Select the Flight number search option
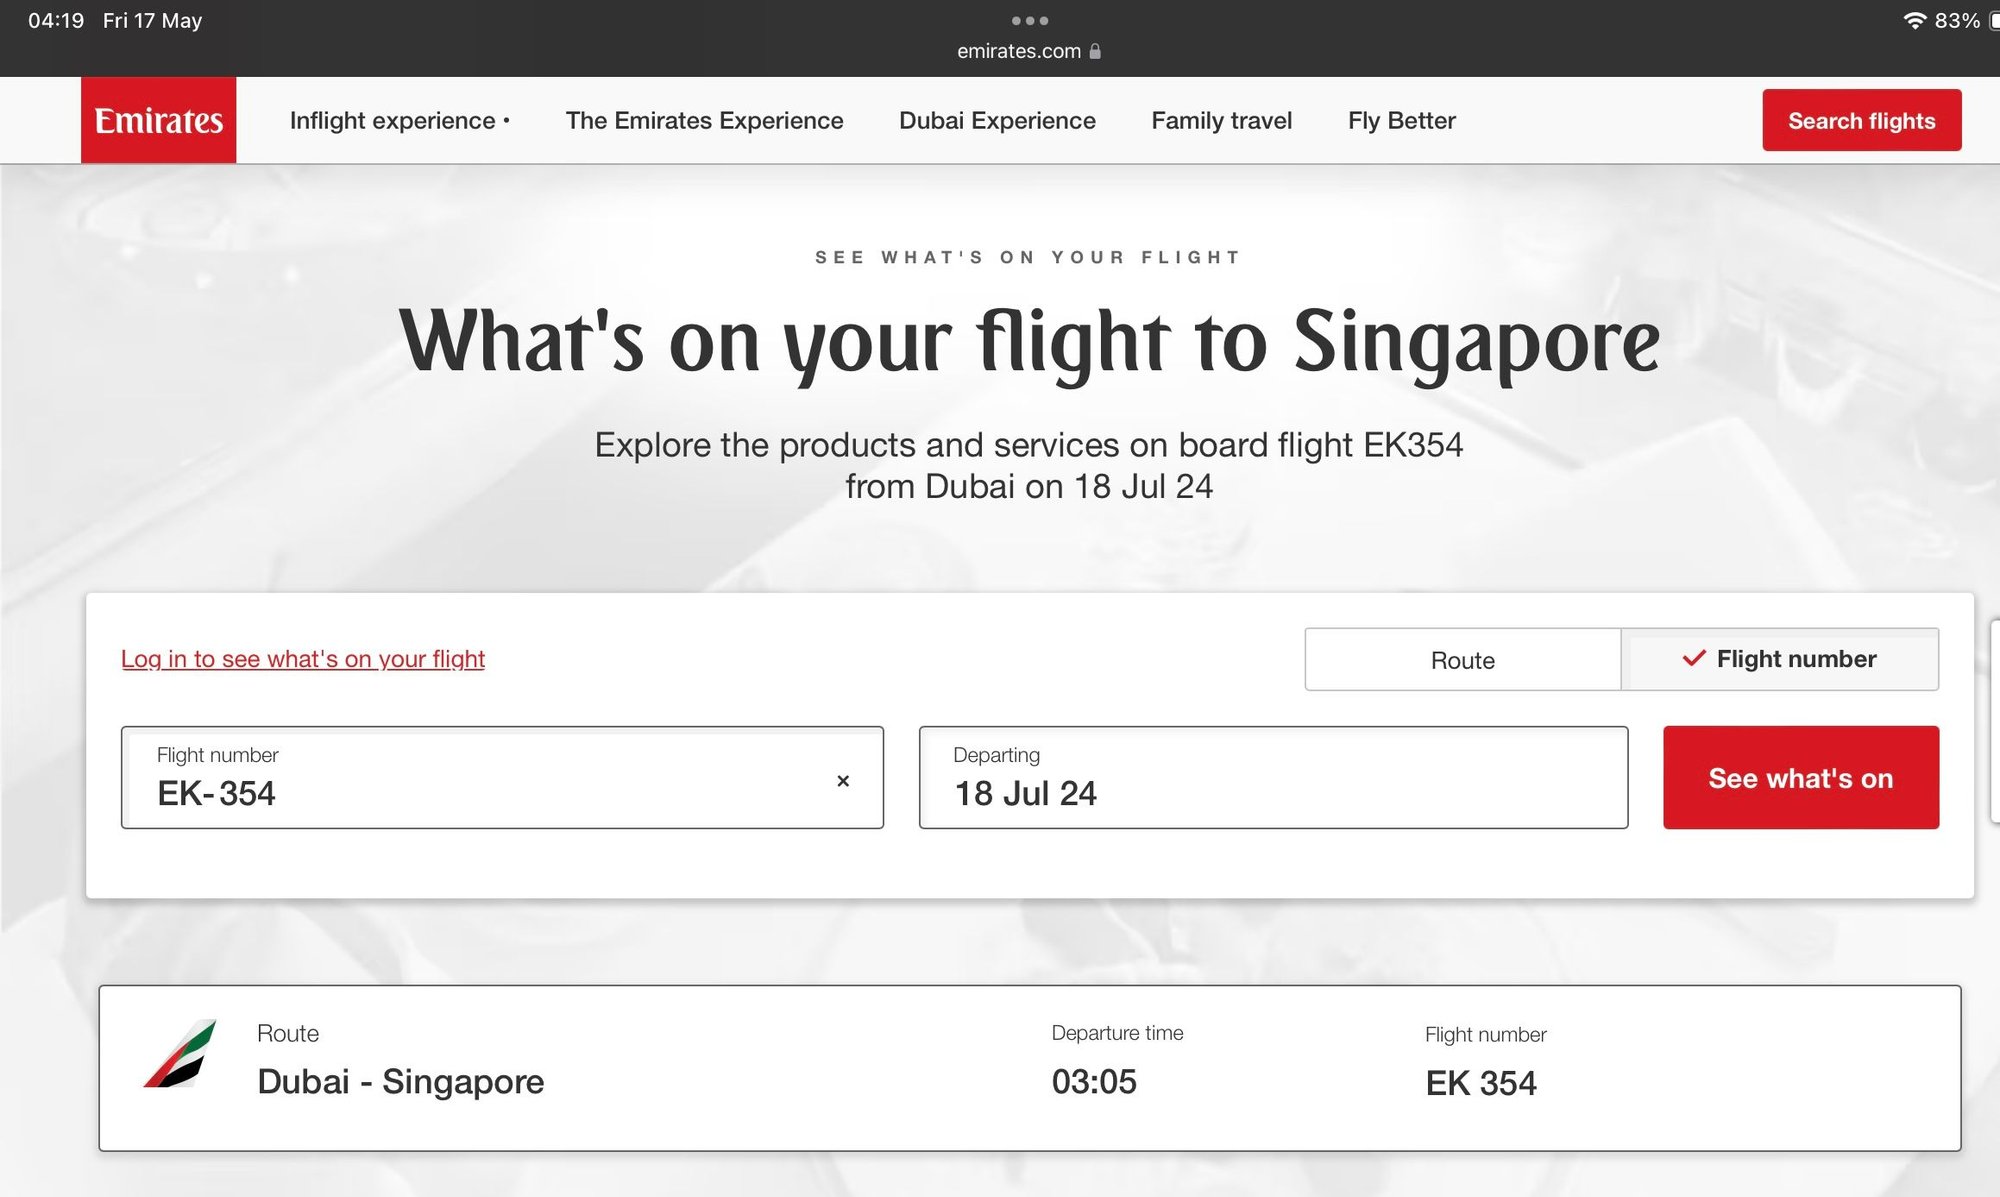Image resolution: width=2000 pixels, height=1197 pixels. (x=1780, y=660)
